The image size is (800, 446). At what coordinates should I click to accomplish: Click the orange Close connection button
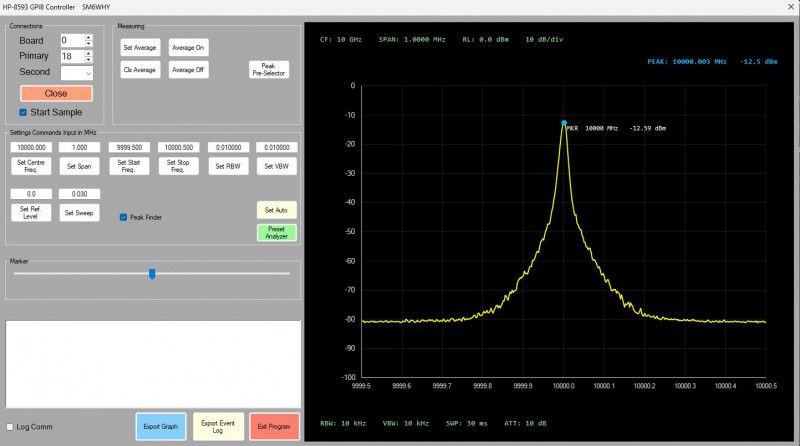[x=56, y=93]
